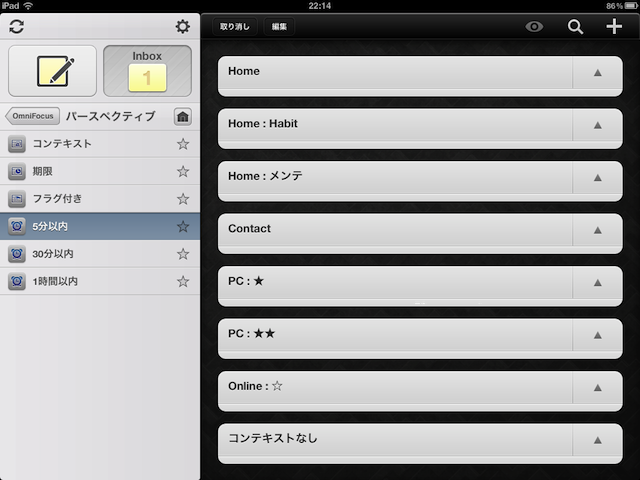Click the パースペクティブ heading text
Image resolution: width=640 pixels, height=480 pixels.
click(x=111, y=116)
